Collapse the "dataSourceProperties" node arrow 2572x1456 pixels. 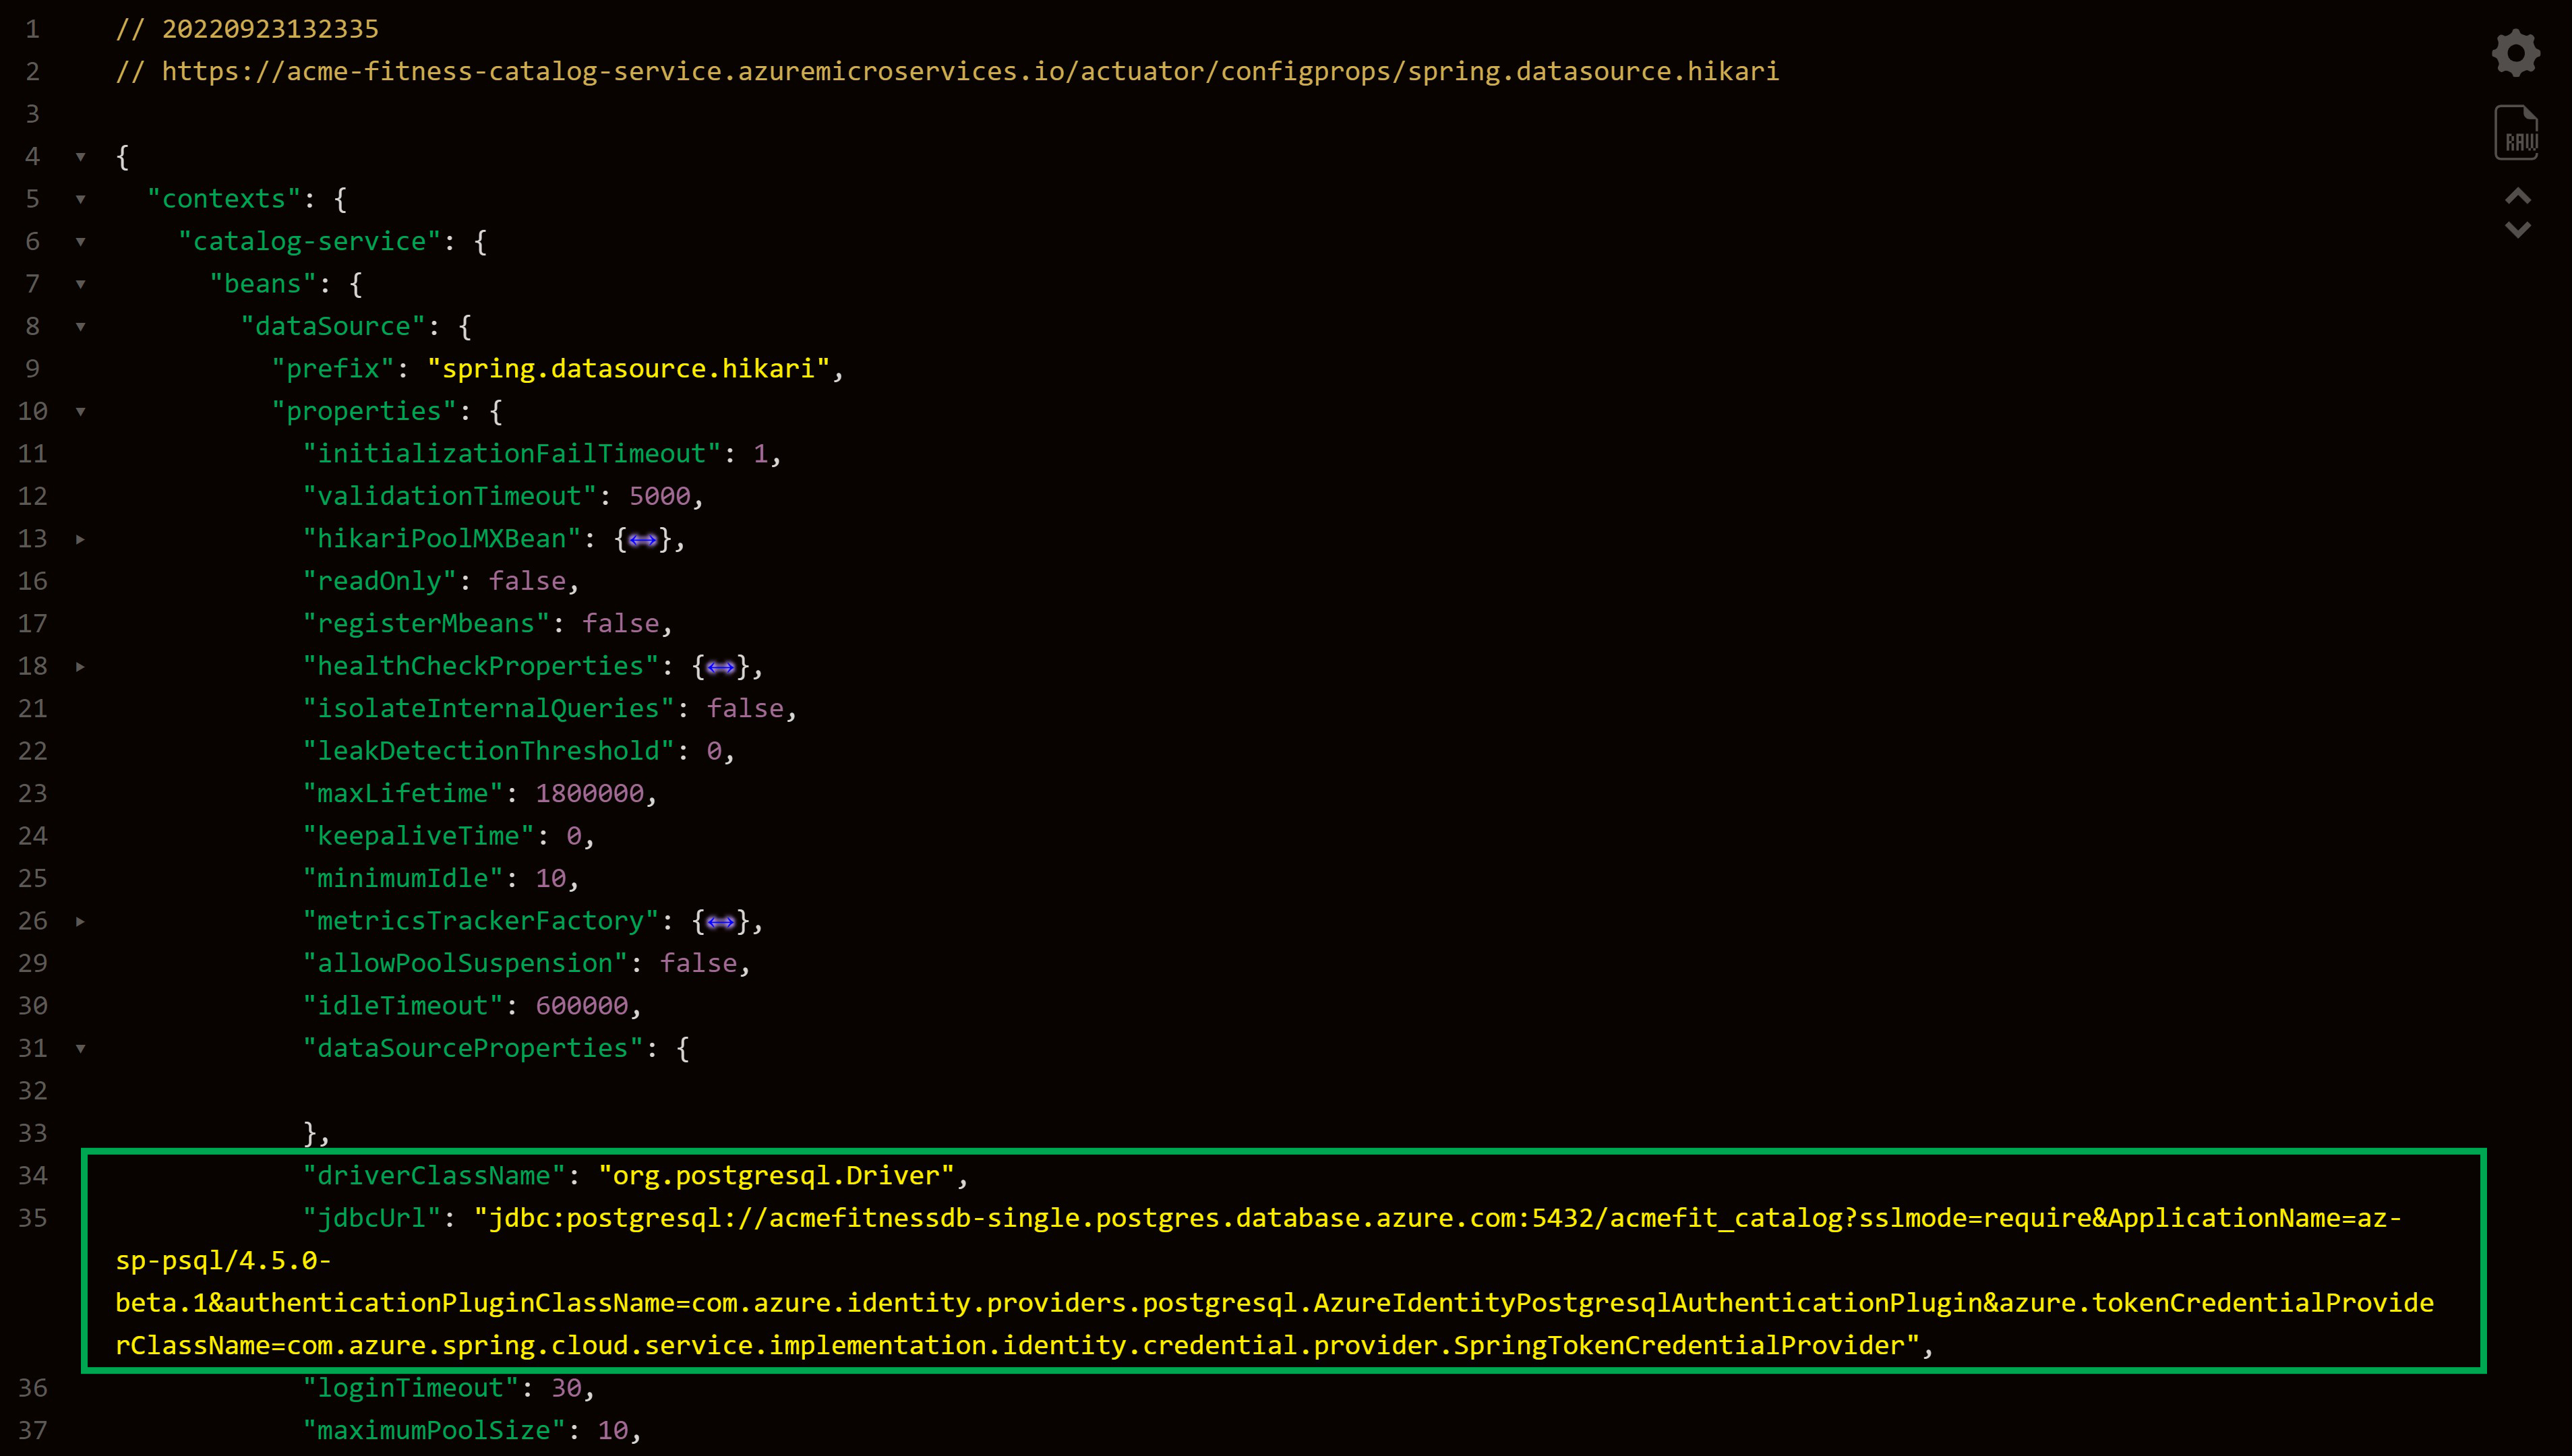tap(81, 1049)
